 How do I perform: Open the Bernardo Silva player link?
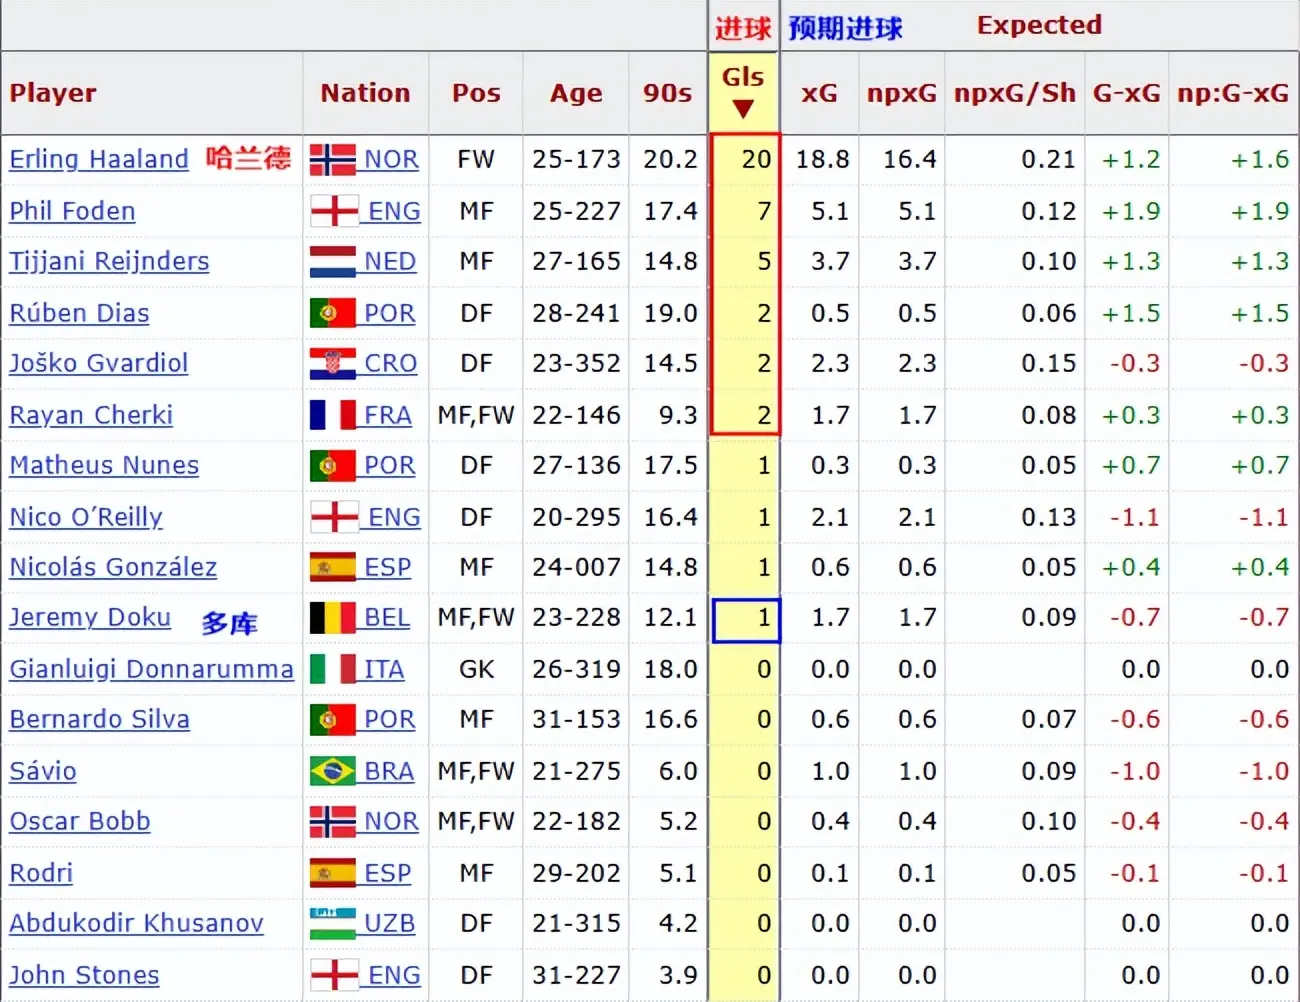[x=99, y=719]
